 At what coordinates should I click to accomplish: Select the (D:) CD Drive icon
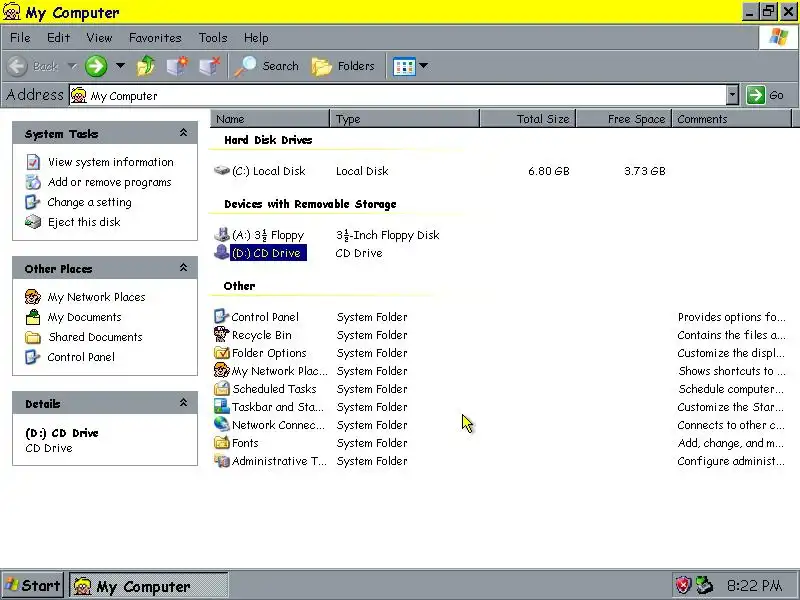click(x=221, y=252)
